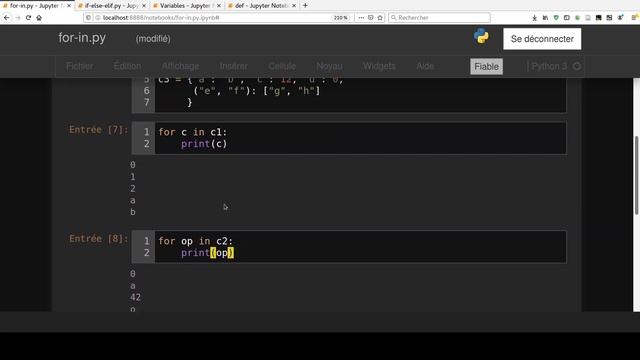Open the page actions three-dot menu

[x=361, y=18]
